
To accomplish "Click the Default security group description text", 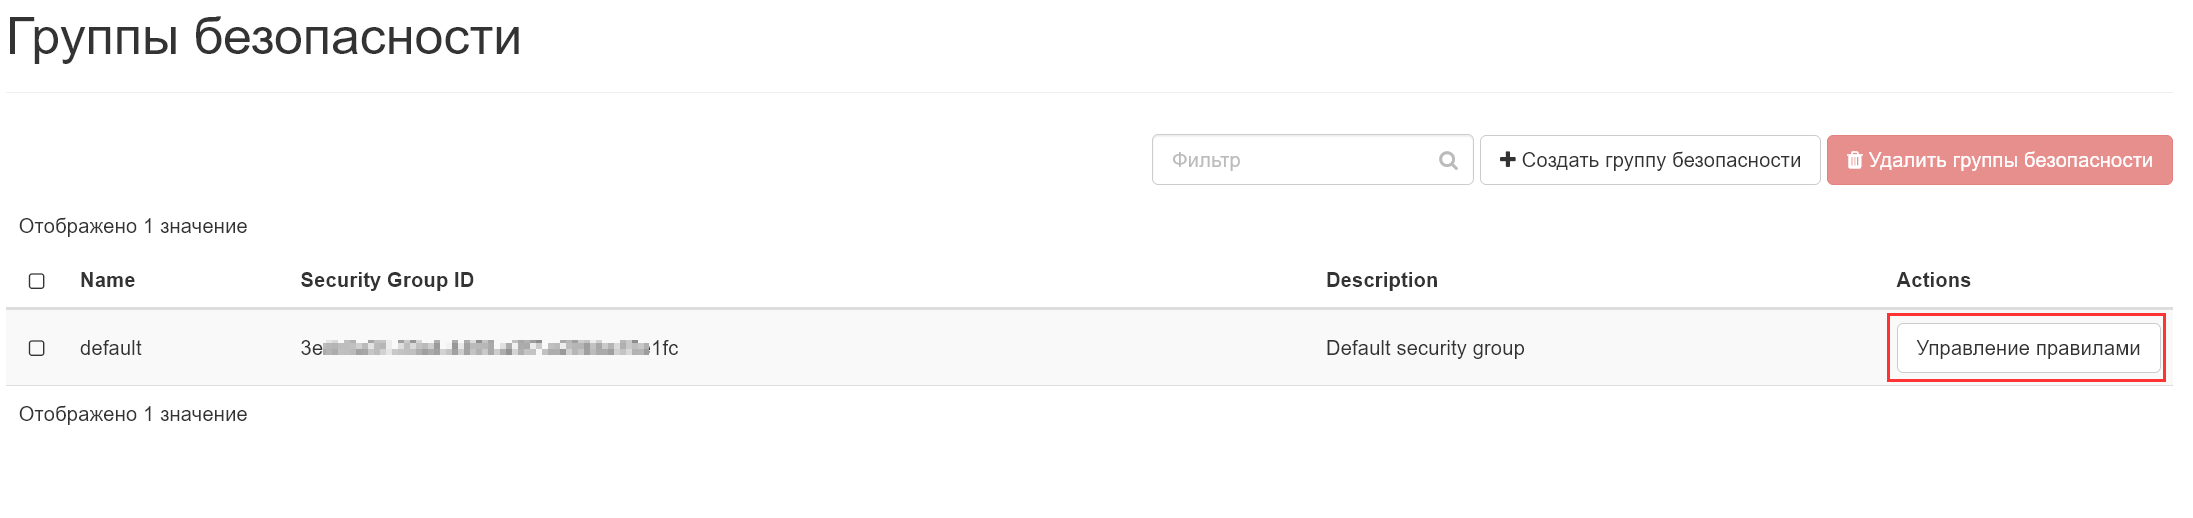I will (1424, 348).
